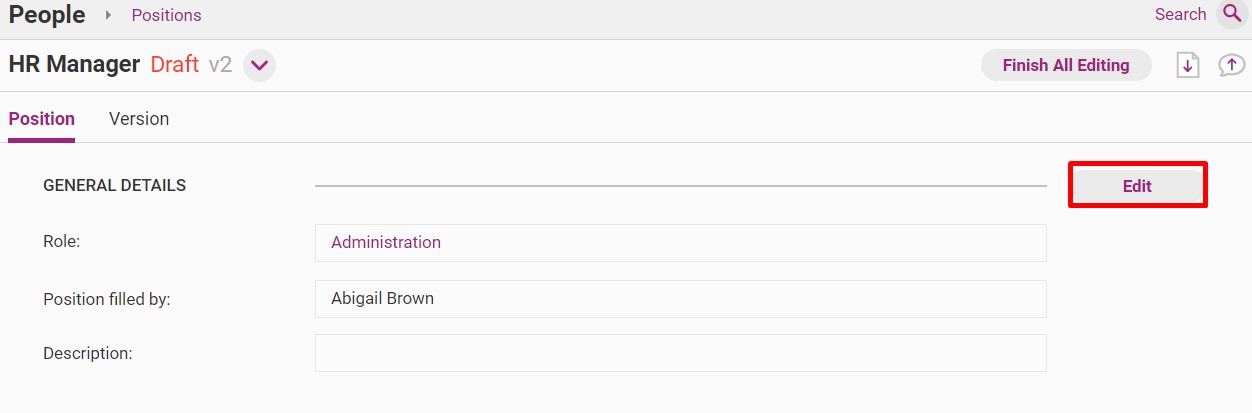1252x413 pixels.
Task: Click the Finish All Editing button
Action: tap(1066, 65)
